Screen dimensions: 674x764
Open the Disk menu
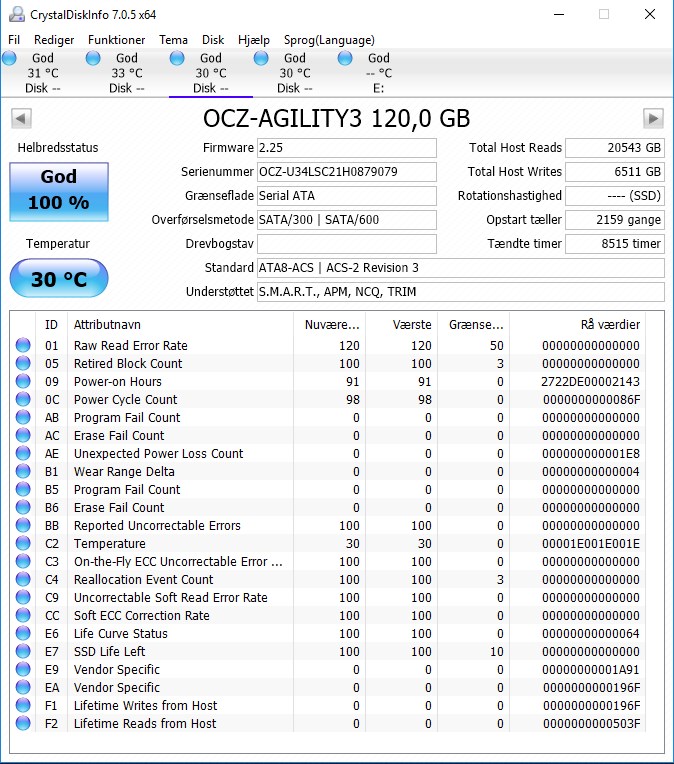point(213,40)
